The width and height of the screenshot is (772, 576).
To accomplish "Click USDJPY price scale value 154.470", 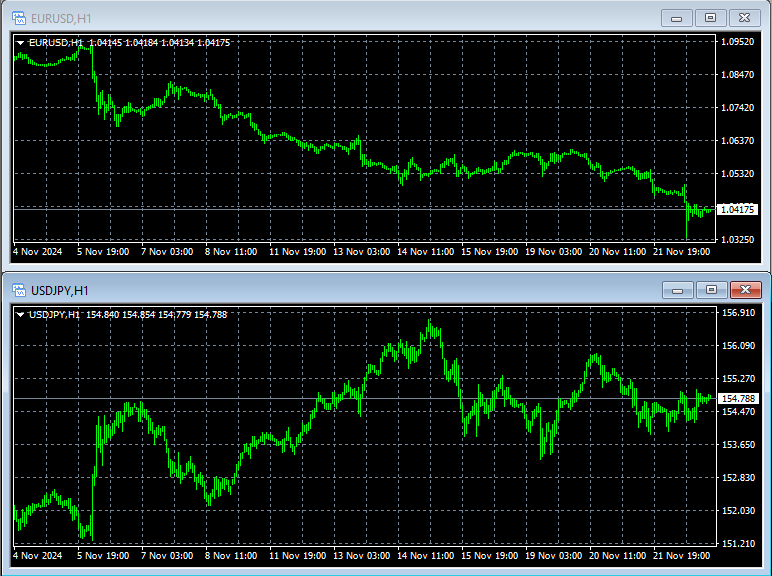I will [738, 412].
